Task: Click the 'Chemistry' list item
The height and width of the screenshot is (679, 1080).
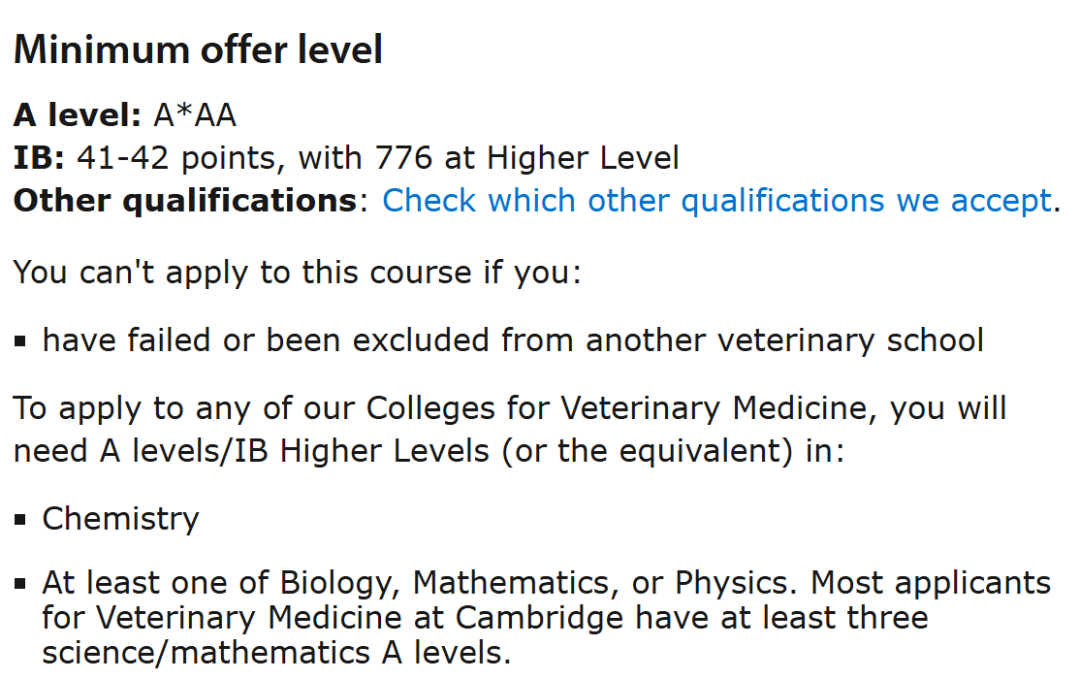Action: click(120, 519)
